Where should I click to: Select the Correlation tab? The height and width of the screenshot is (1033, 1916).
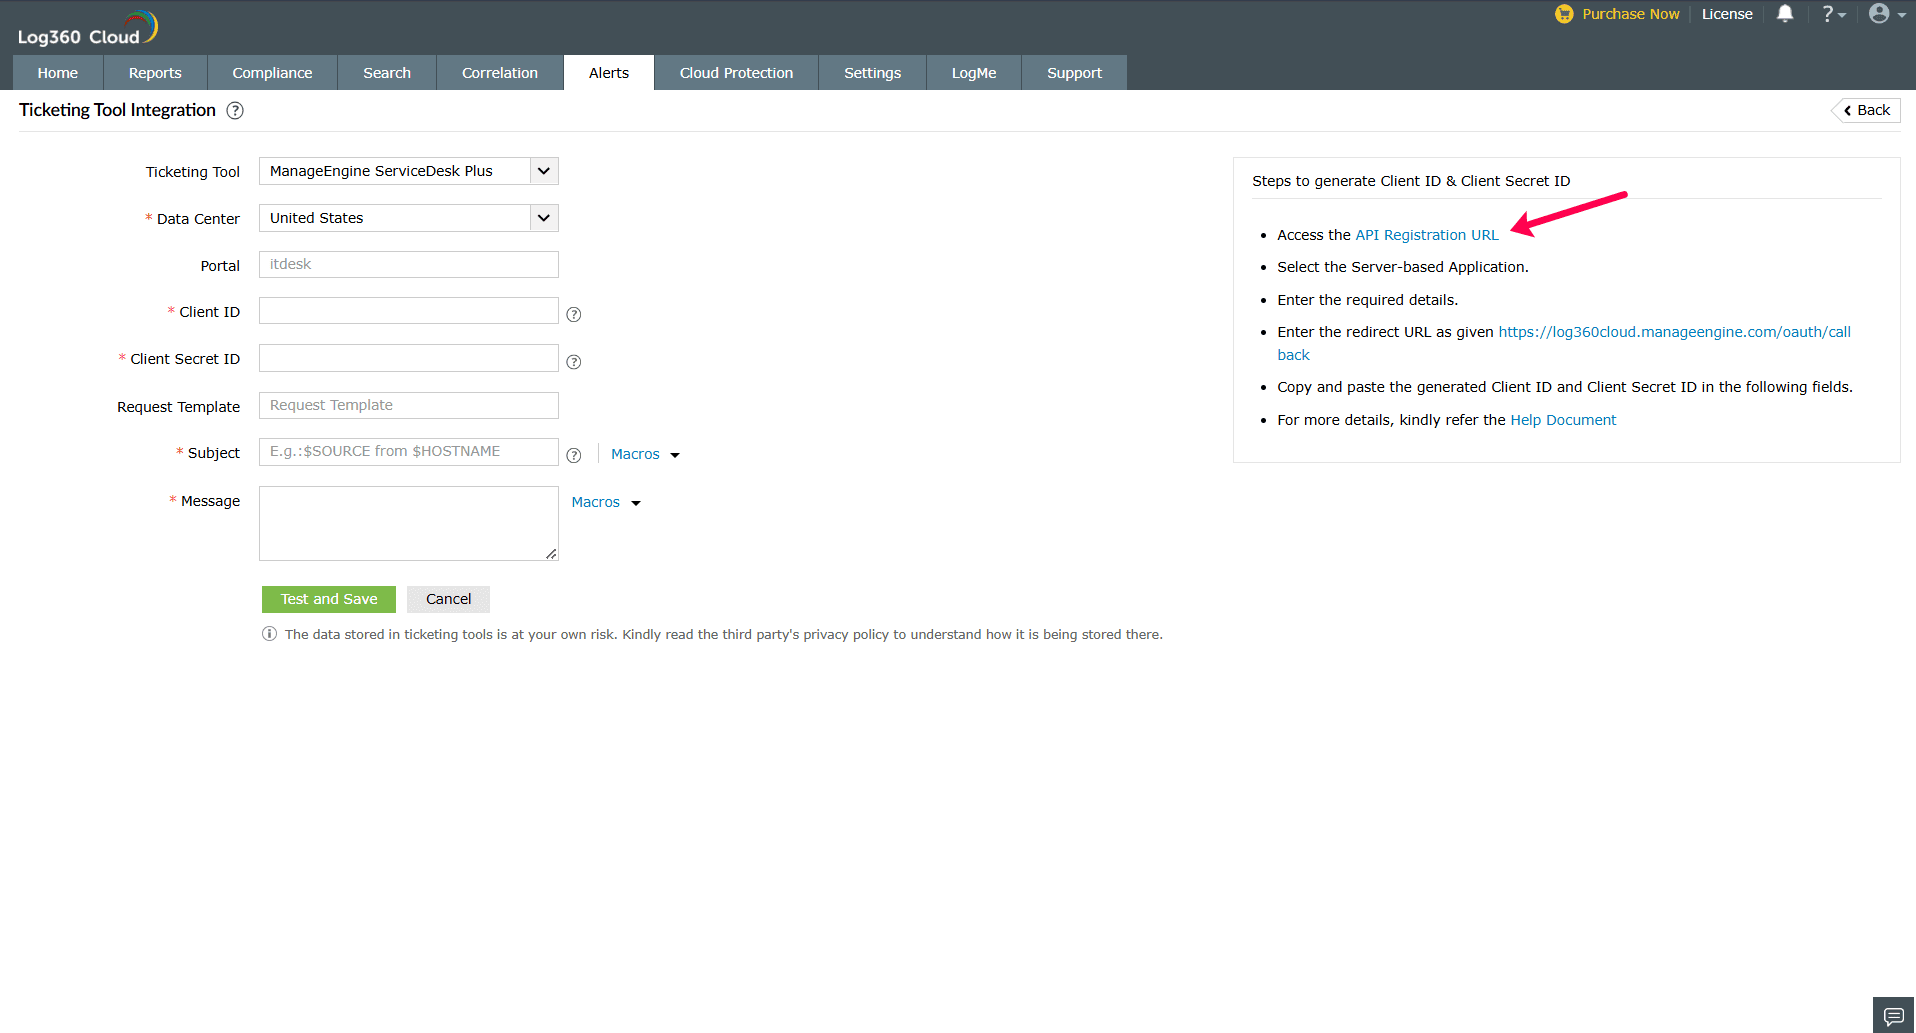click(500, 73)
